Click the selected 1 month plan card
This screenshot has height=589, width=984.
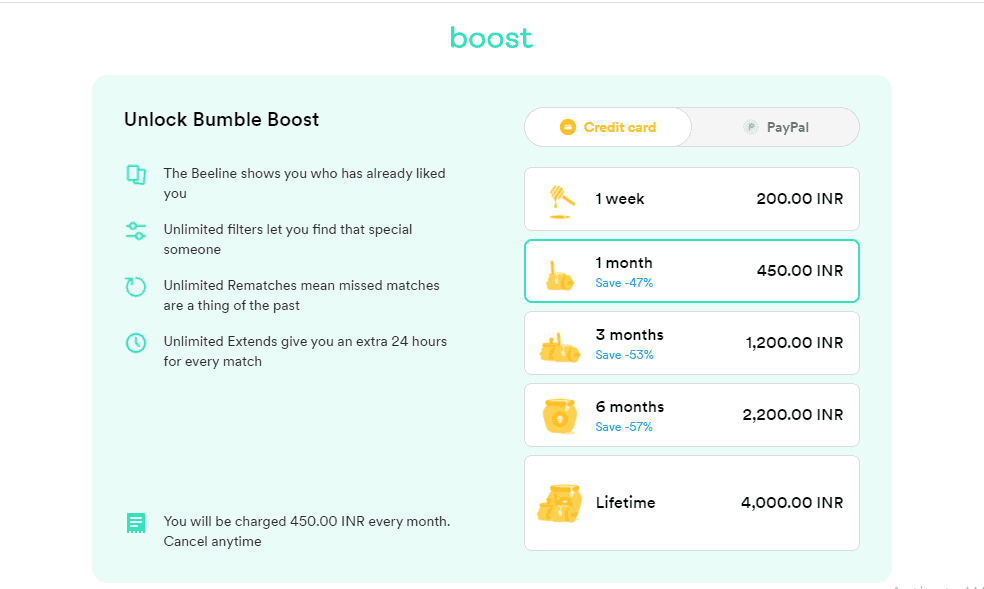(x=692, y=270)
